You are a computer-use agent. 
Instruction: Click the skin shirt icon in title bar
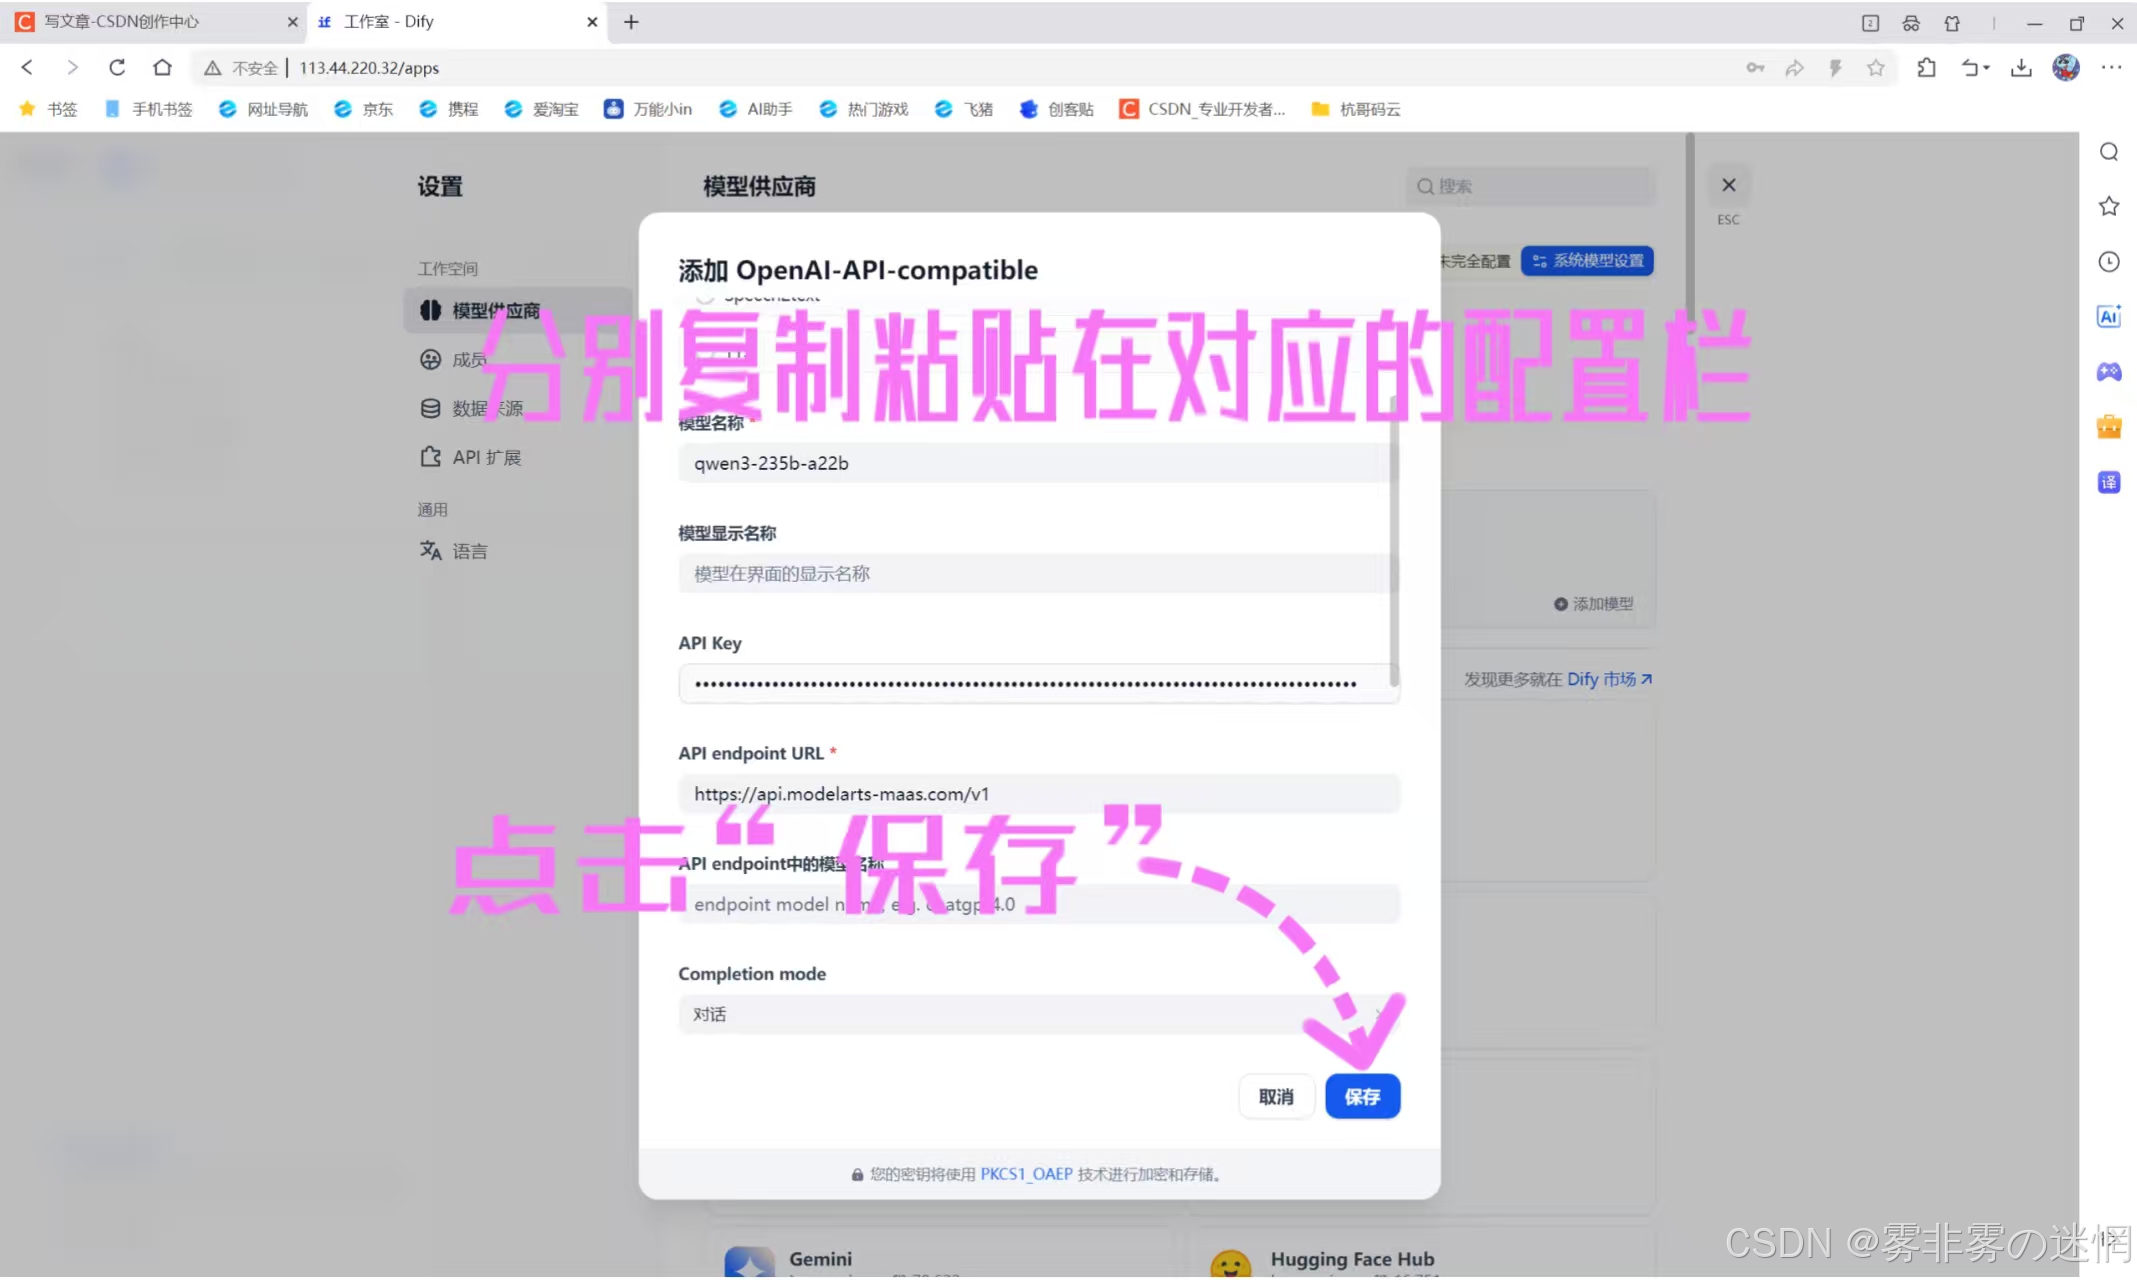(1952, 22)
